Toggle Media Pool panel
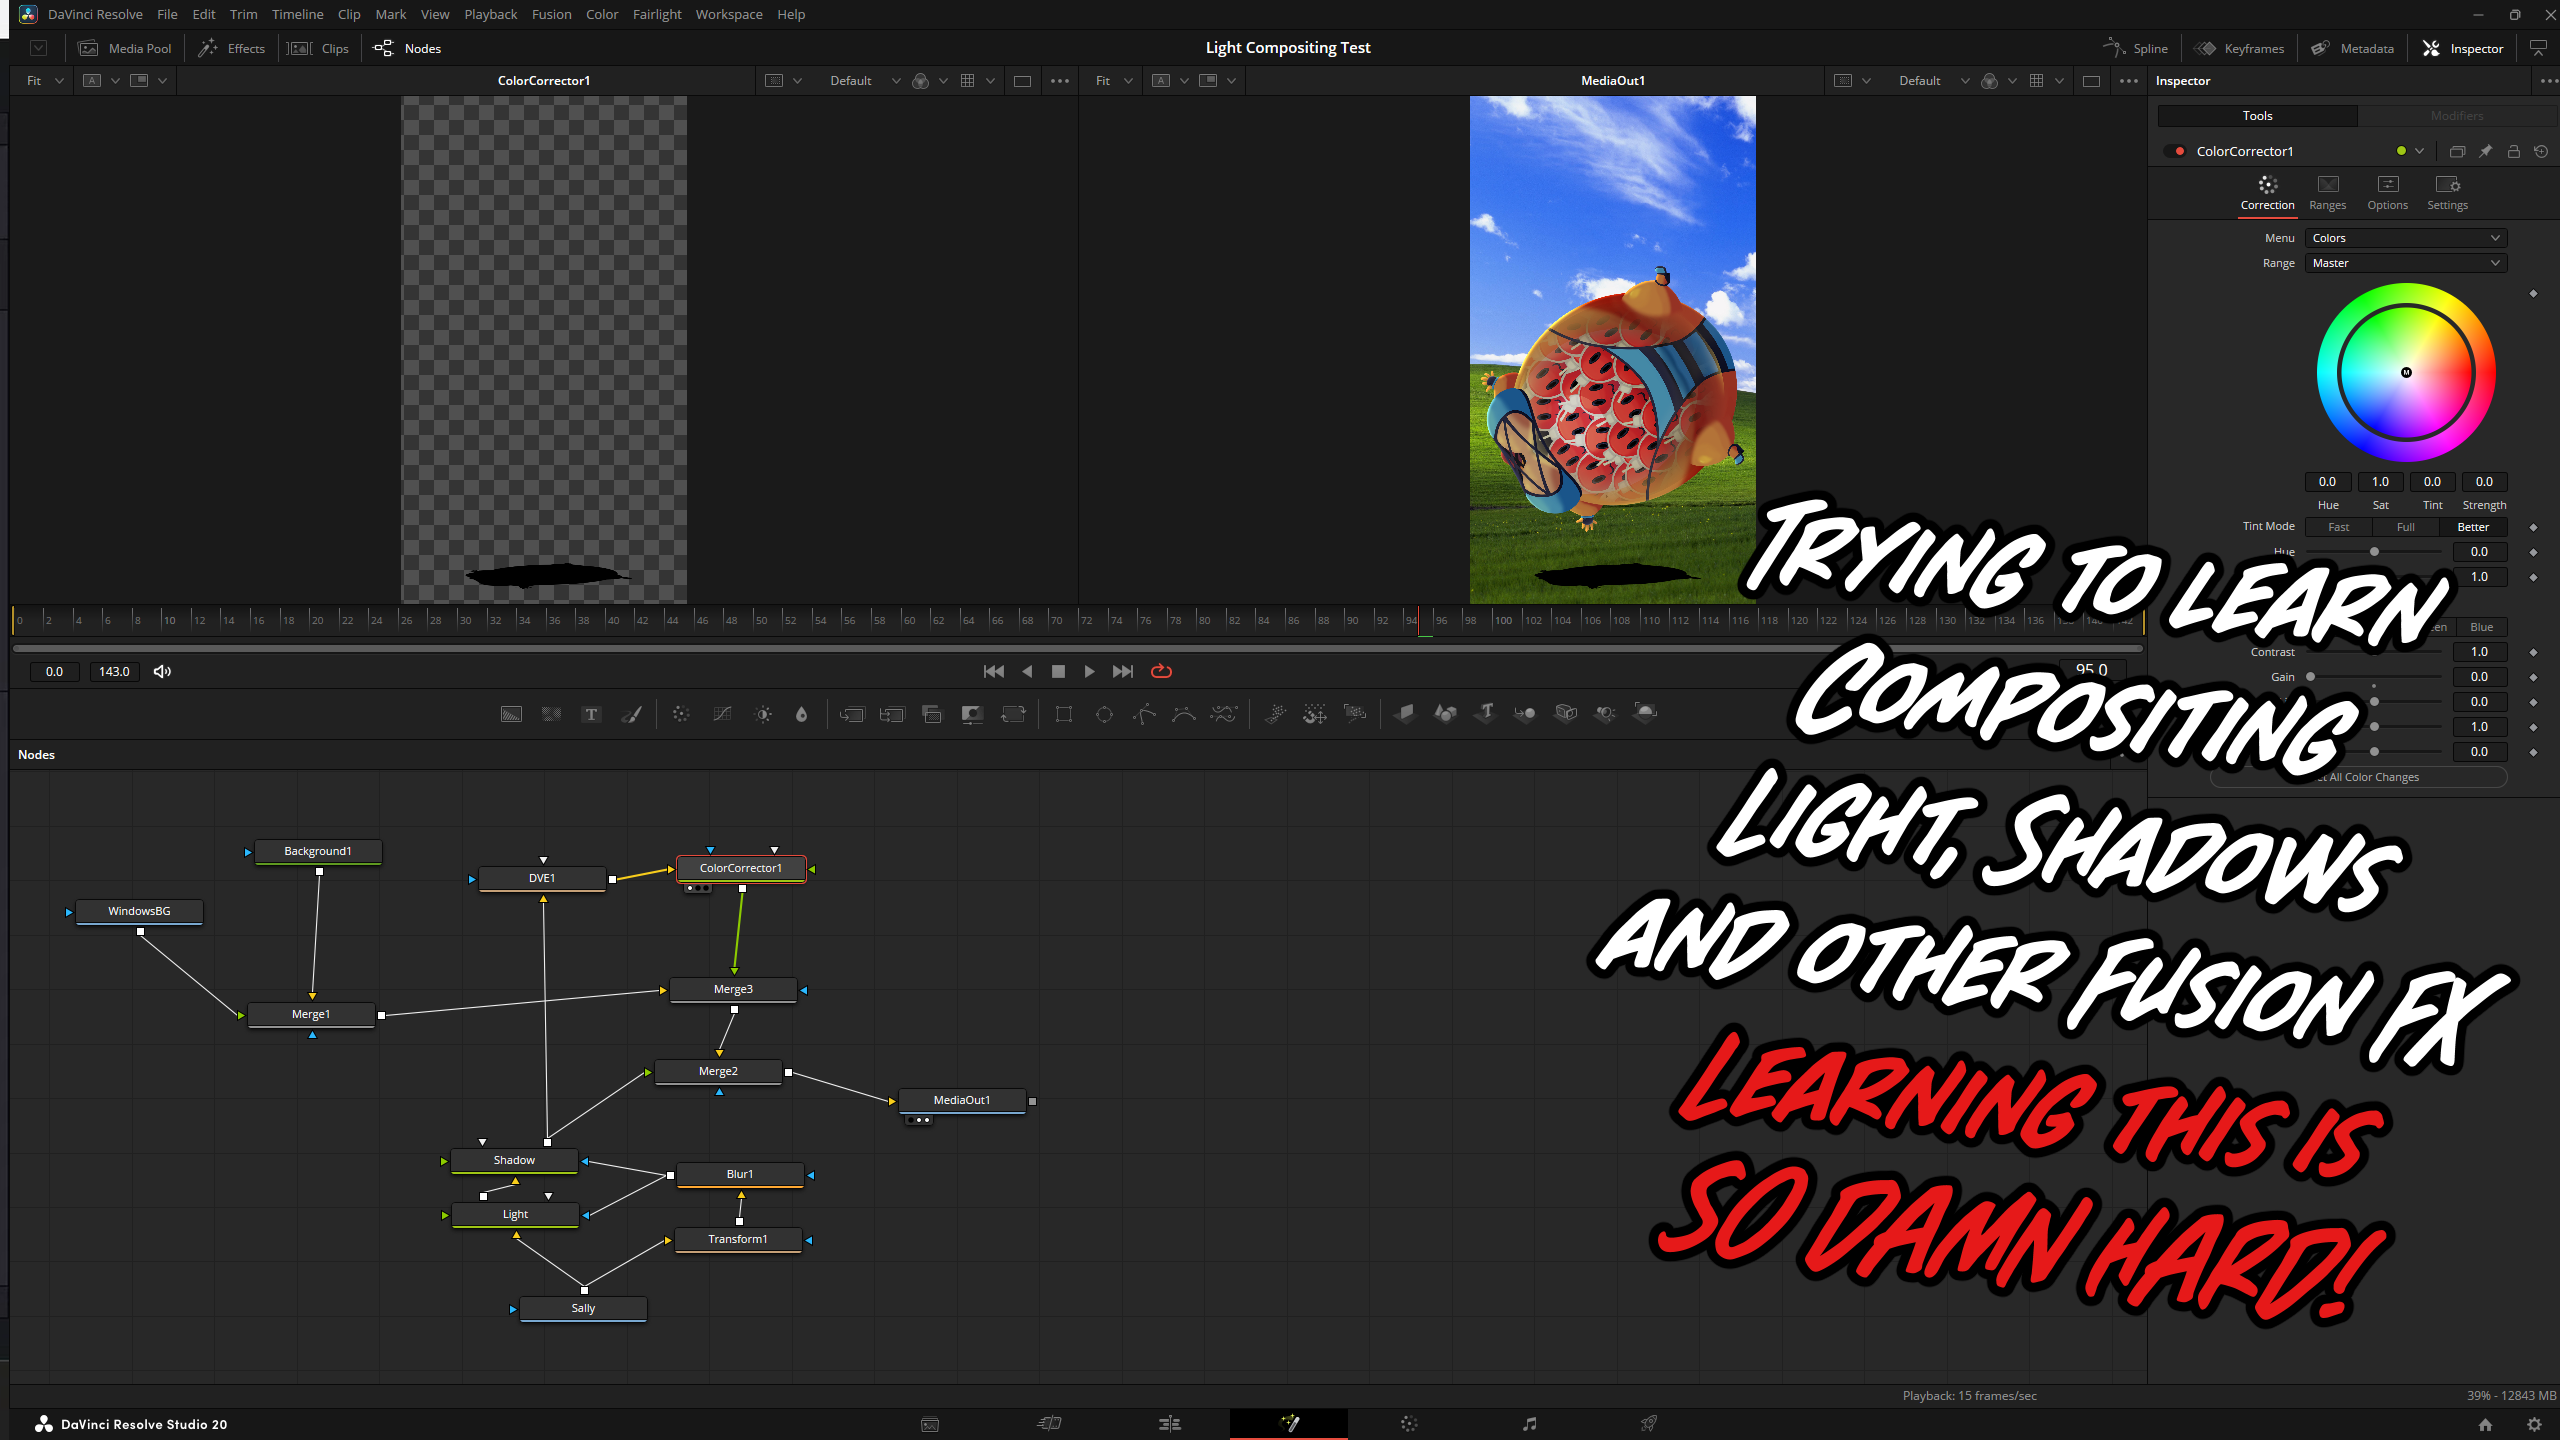The image size is (2560, 1440). pyautogui.click(x=126, y=48)
